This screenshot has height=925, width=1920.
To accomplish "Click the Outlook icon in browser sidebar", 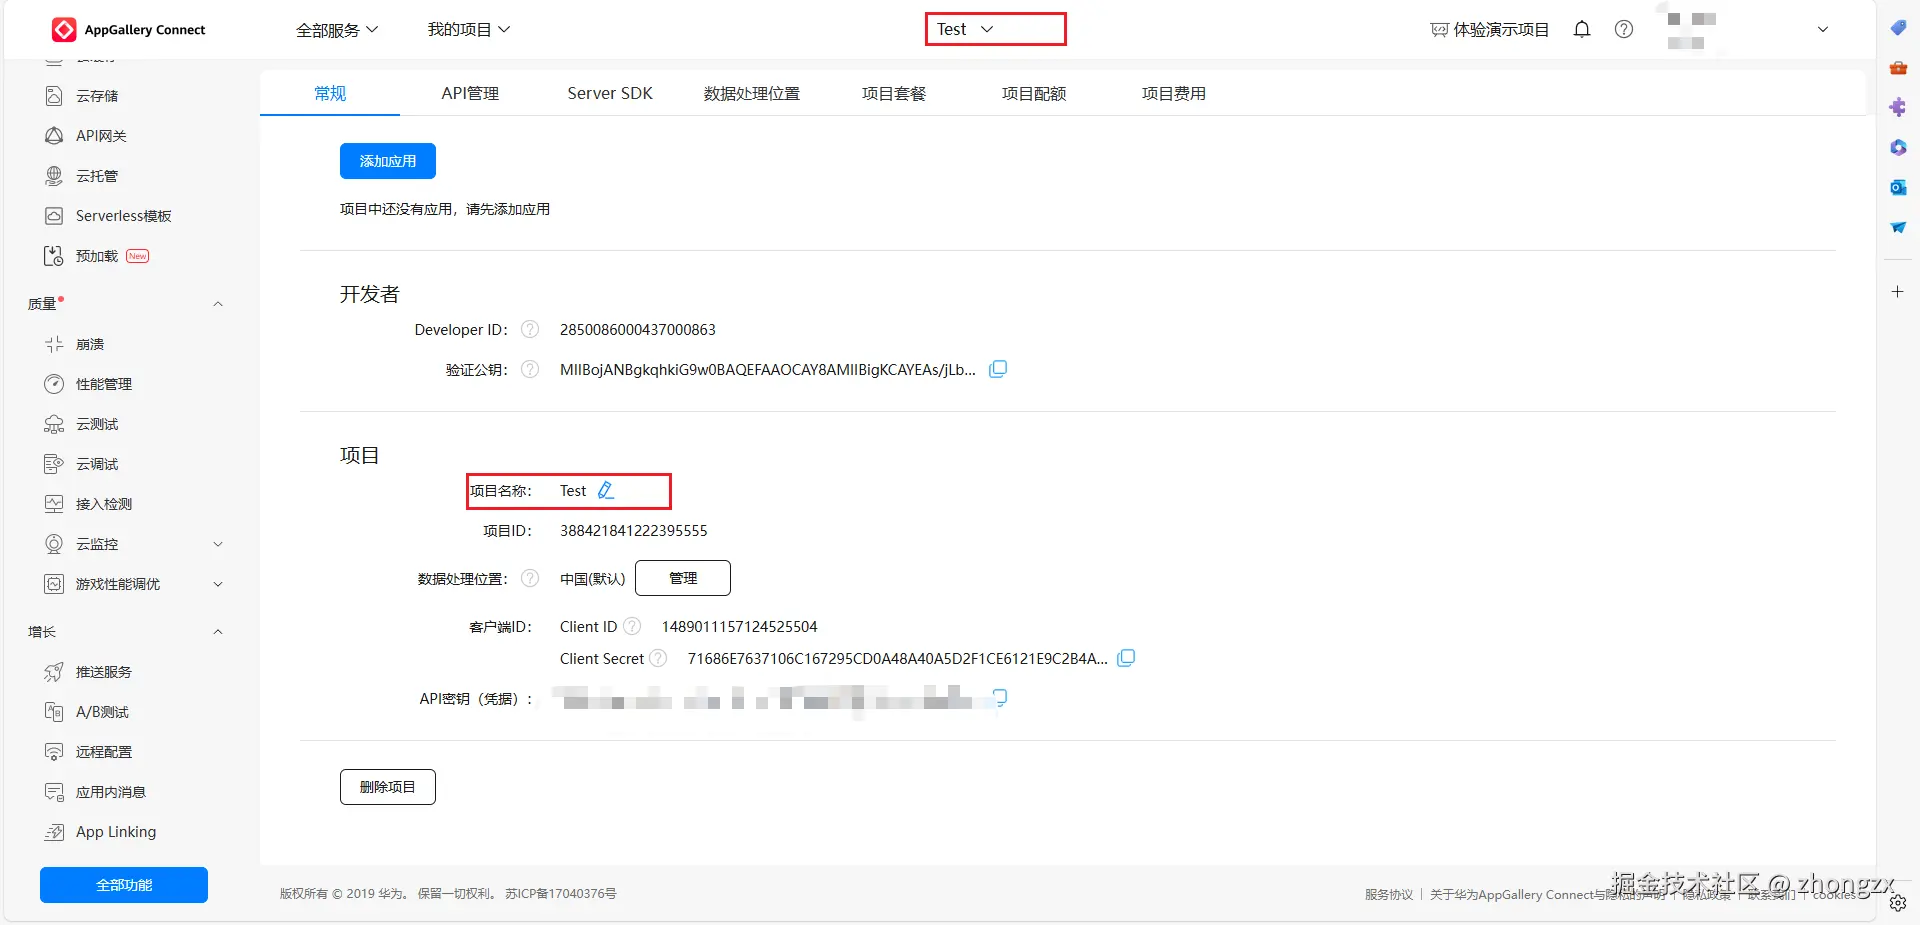I will (1898, 188).
